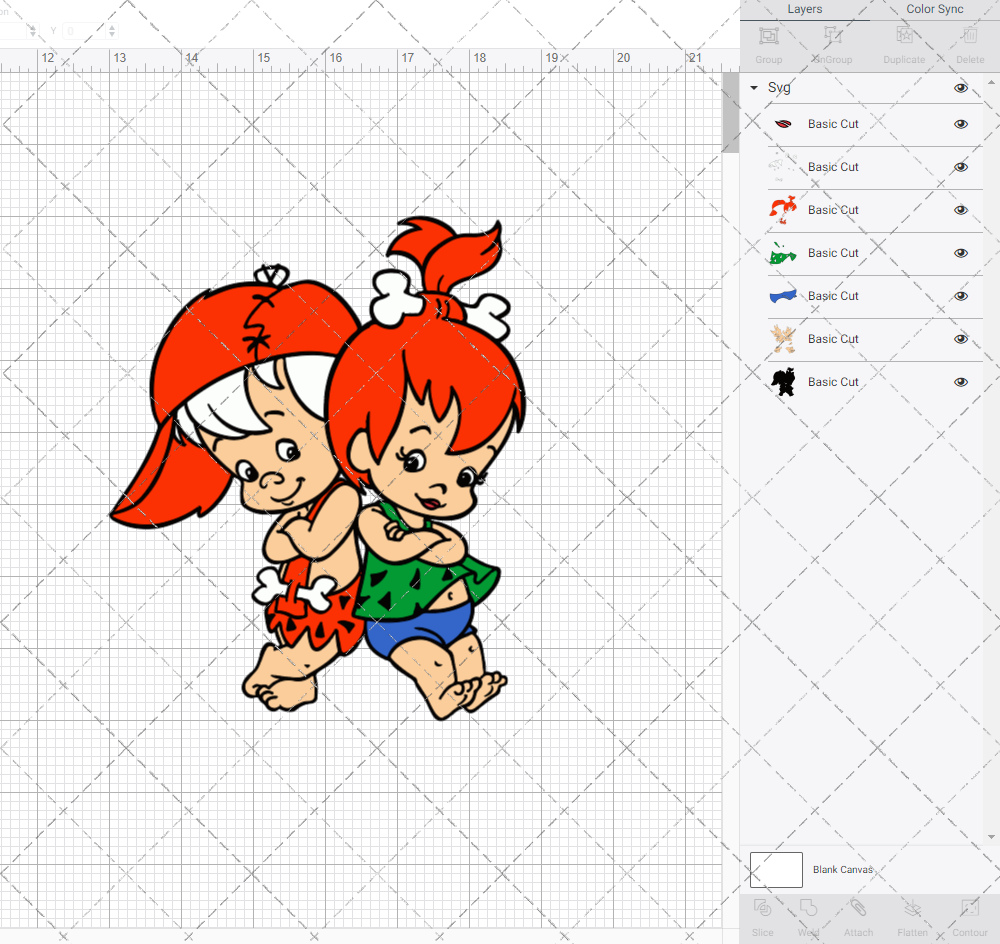Click the UnGroup icon

coord(832,36)
